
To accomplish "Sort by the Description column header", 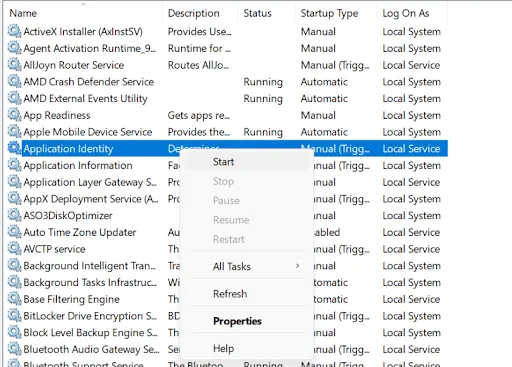I will click(x=200, y=13).
